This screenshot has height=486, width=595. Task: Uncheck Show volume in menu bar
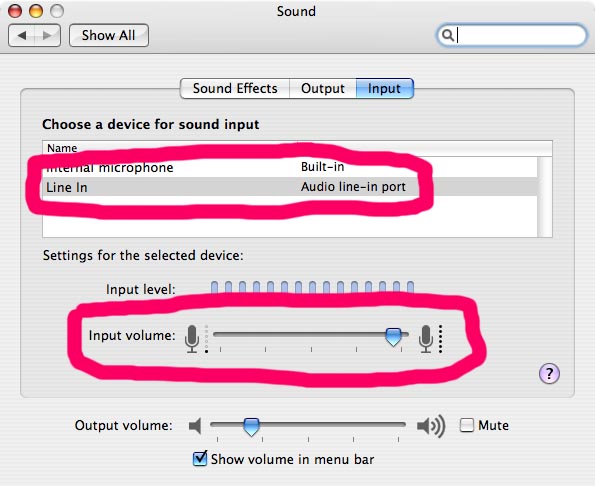coord(200,459)
